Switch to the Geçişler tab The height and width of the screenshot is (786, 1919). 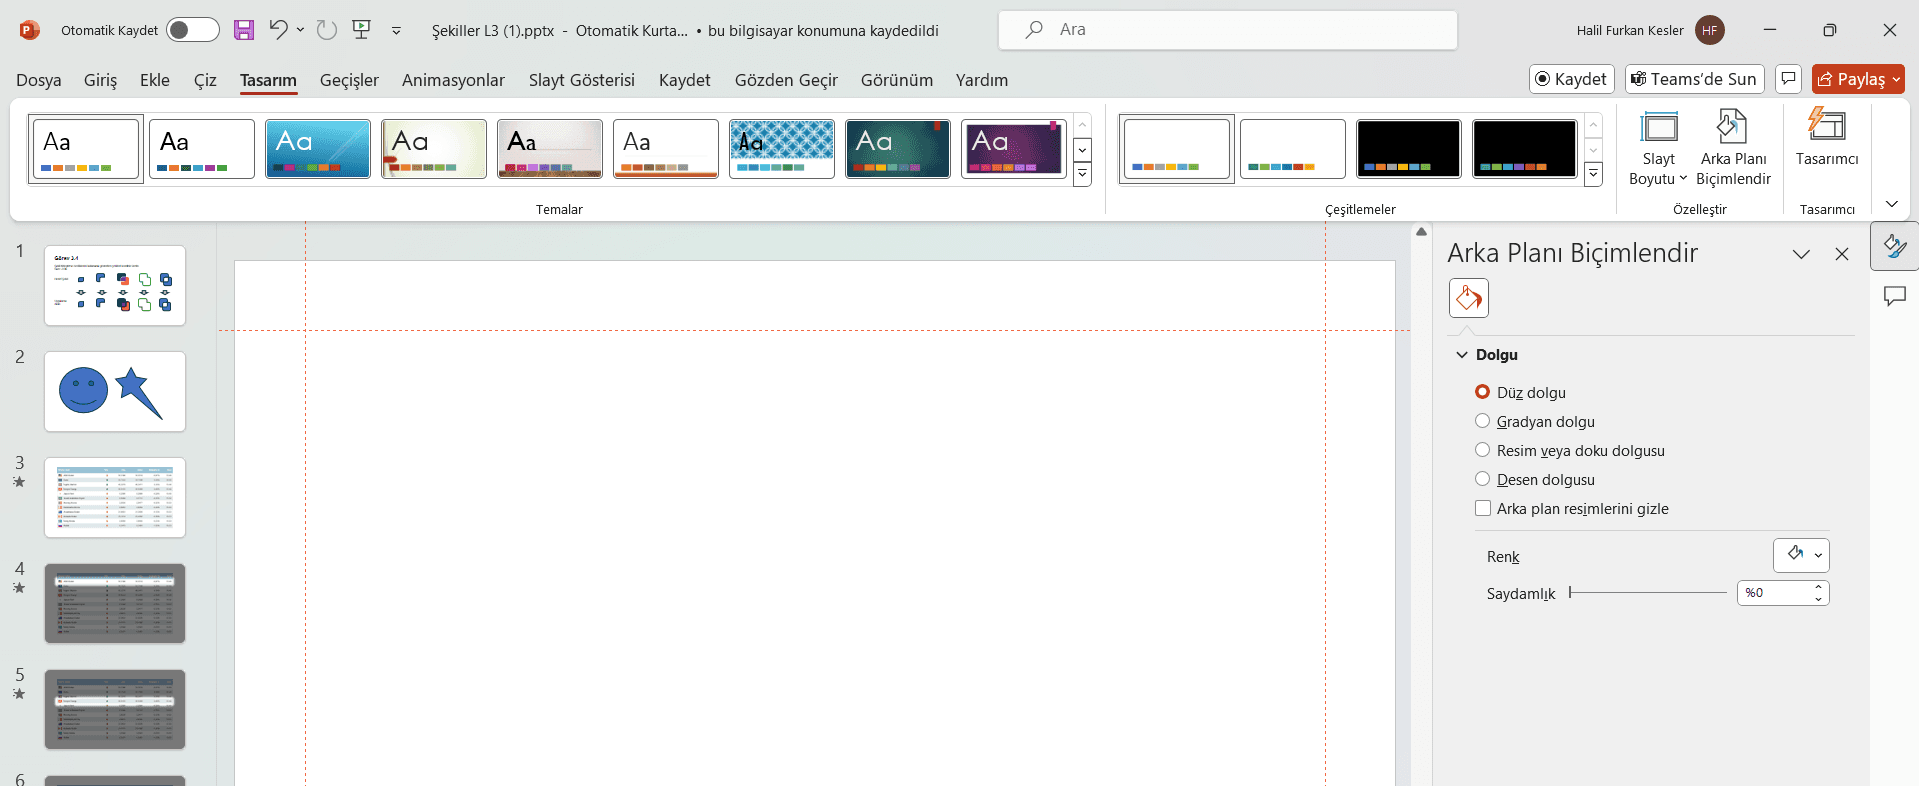coord(349,80)
